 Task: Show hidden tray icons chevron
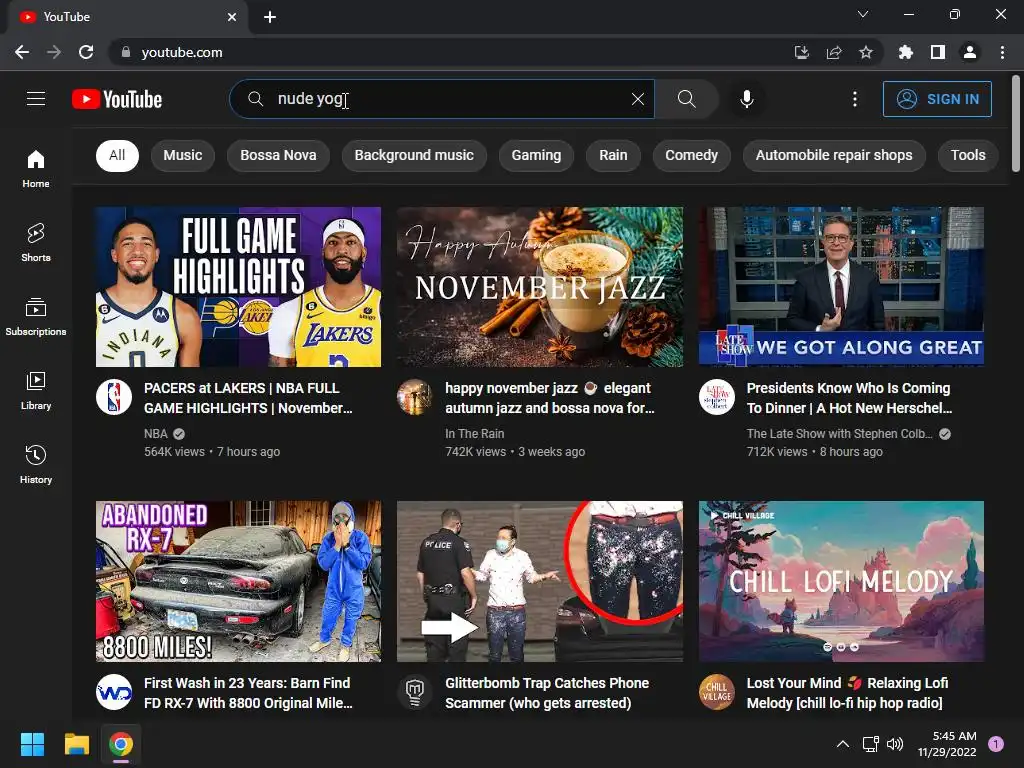[x=843, y=744]
